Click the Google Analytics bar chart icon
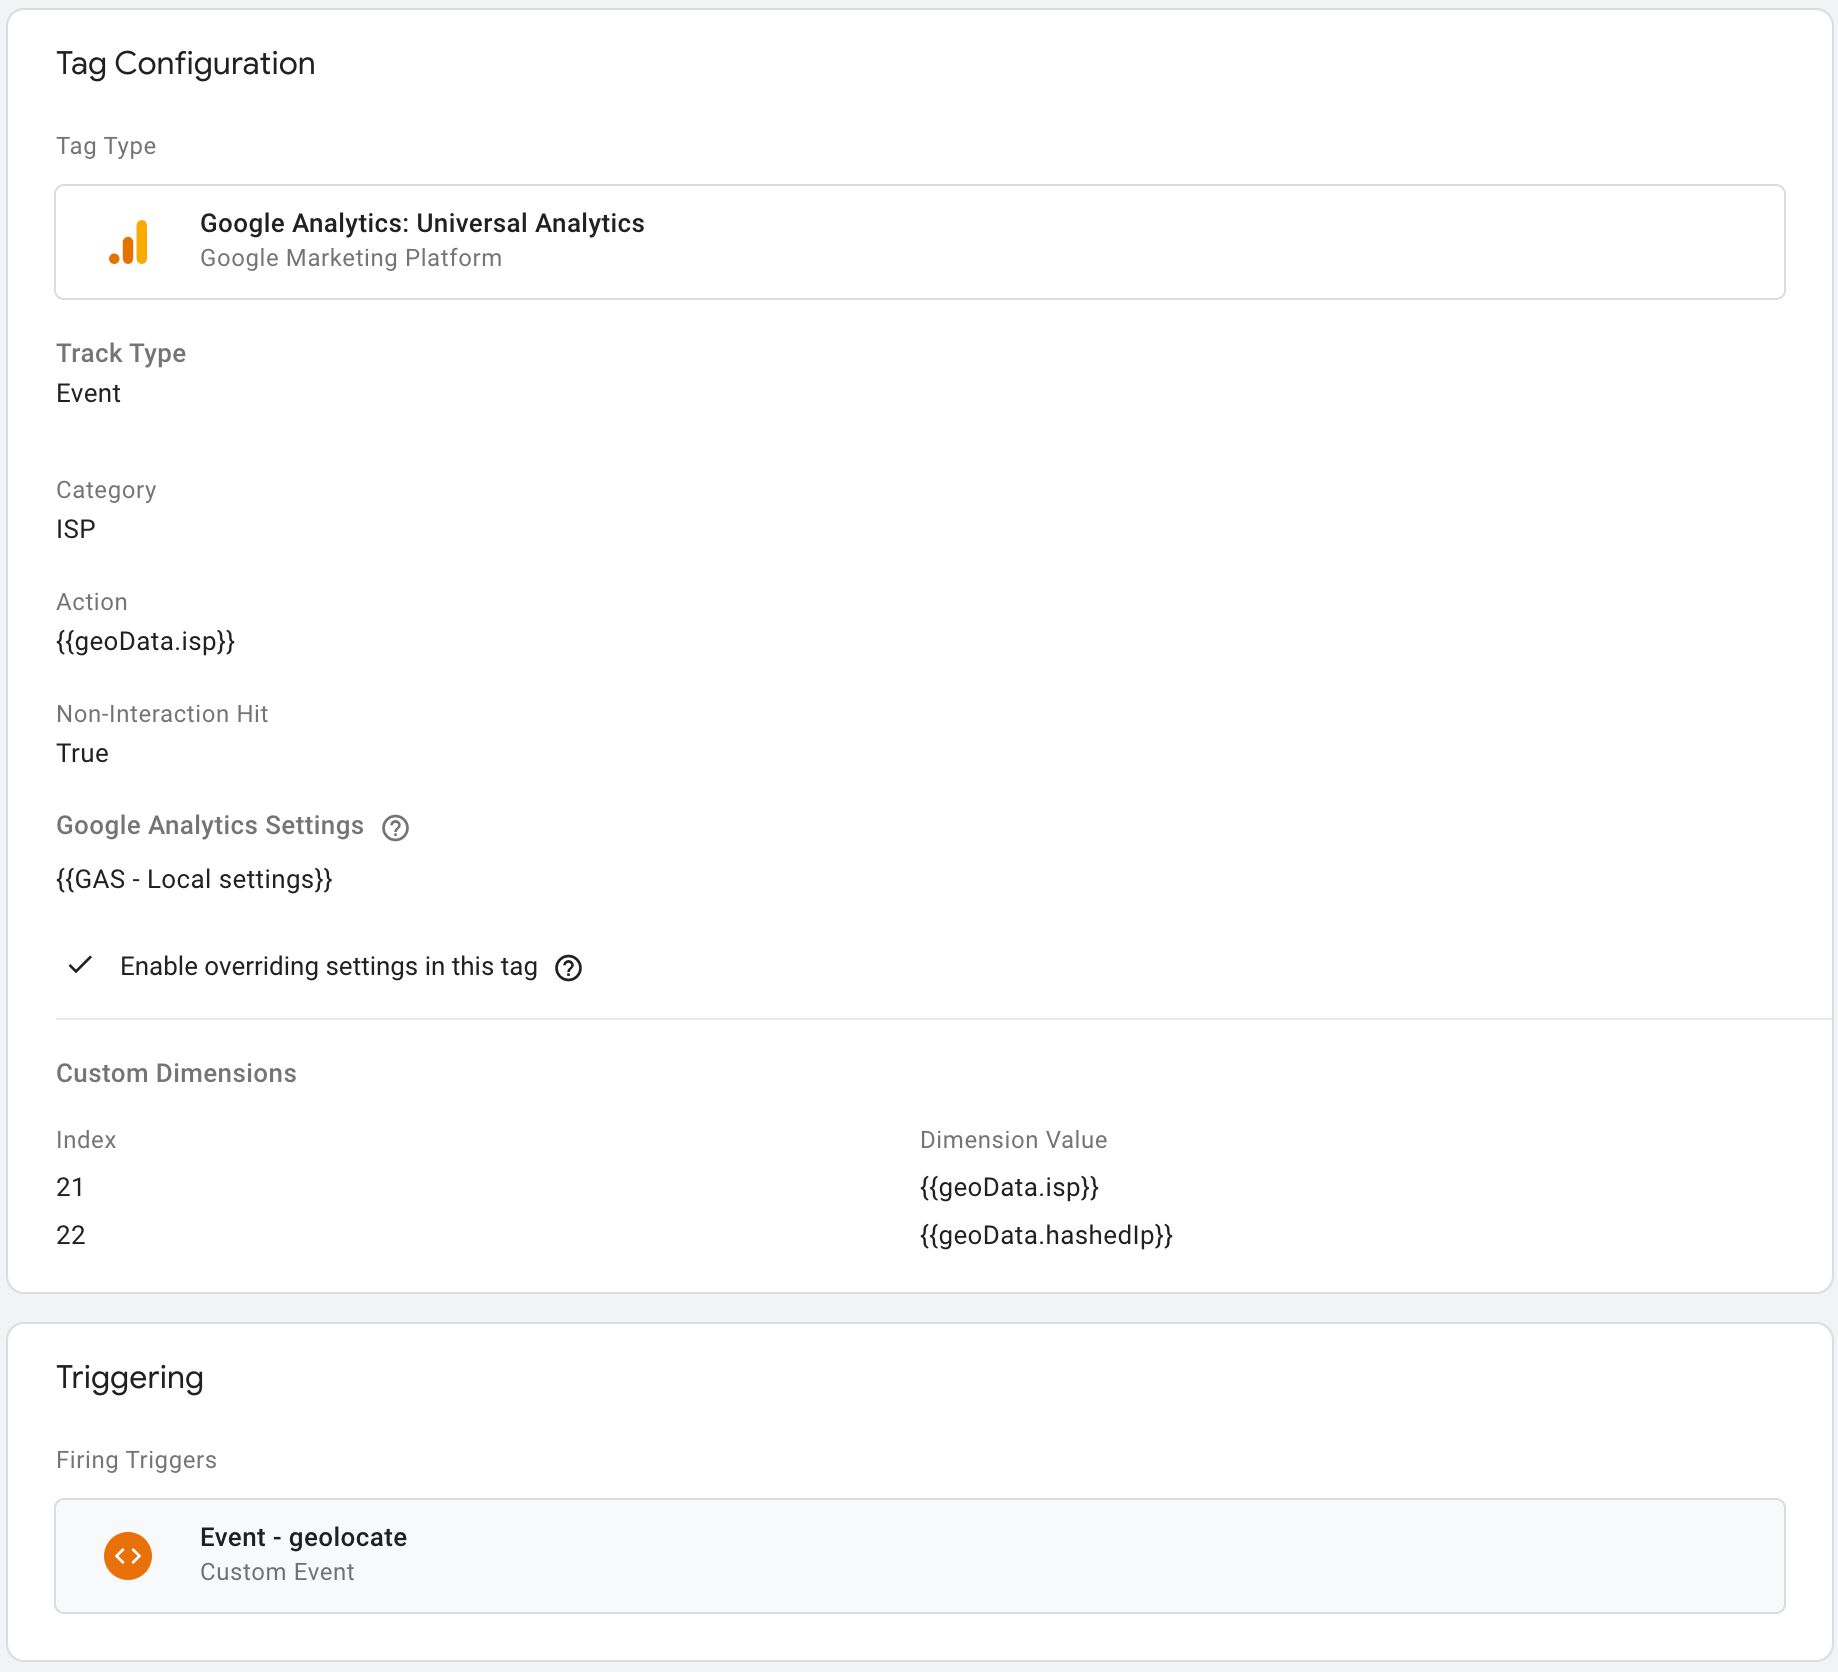Viewport: 1838px width, 1672px height. 128,242
